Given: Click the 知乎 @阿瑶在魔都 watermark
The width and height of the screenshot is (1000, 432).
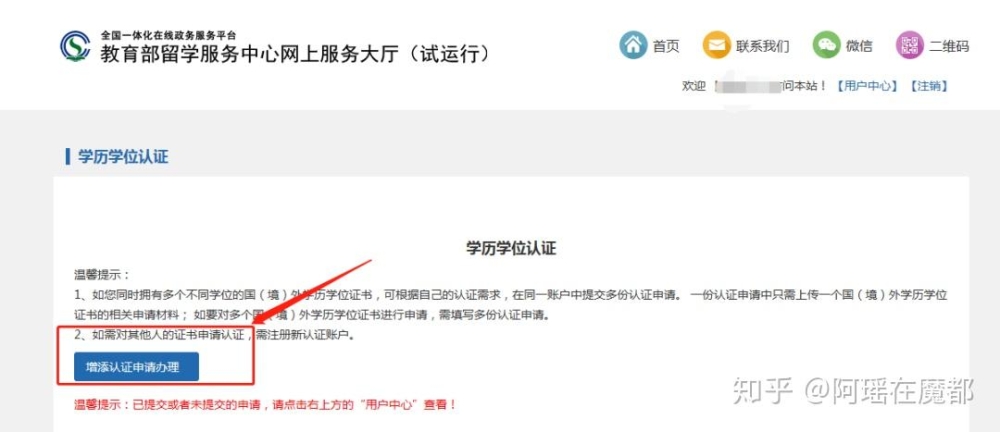Looking at the screenshot, I should (853, 391).
